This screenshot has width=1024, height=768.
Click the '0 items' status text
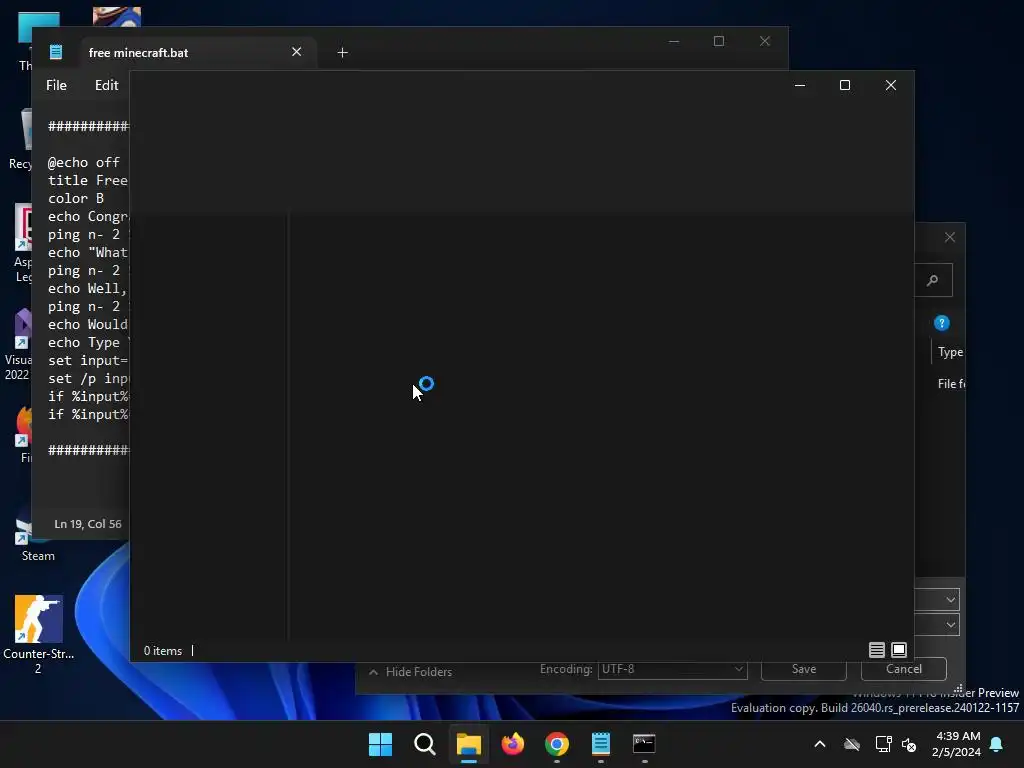click(163, 651)
